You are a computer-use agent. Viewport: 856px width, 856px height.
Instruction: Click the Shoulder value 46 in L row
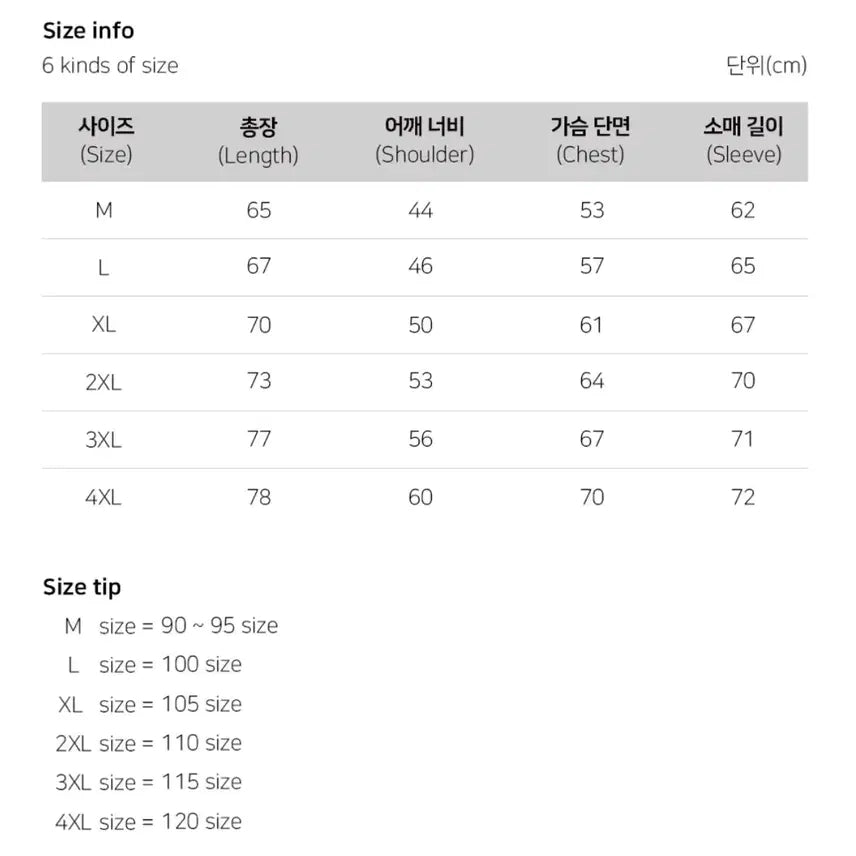(x=421, y=266)
